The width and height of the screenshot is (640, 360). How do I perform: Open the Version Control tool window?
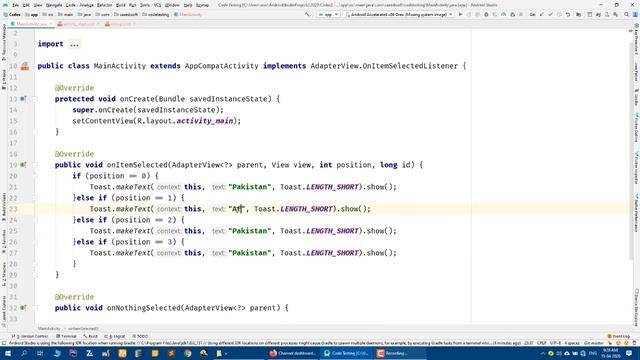tap(30, 336)
